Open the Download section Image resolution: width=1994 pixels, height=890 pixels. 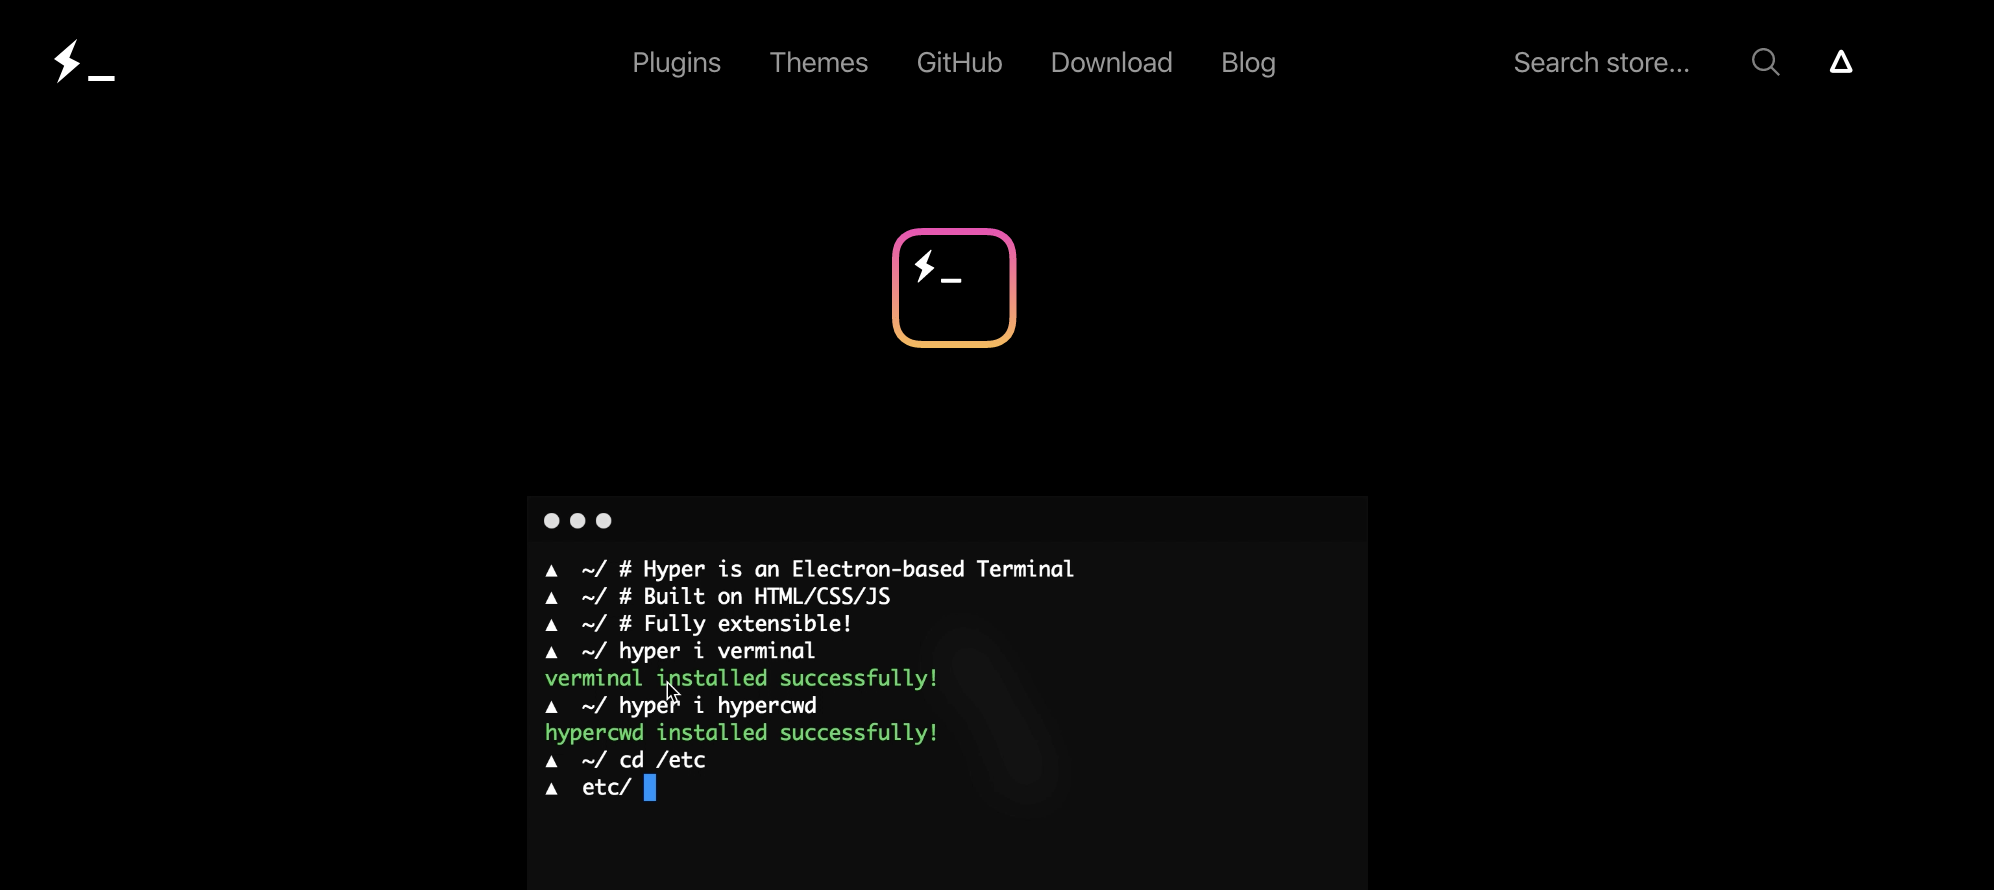pyautogui.click(x=1111, y=62)
